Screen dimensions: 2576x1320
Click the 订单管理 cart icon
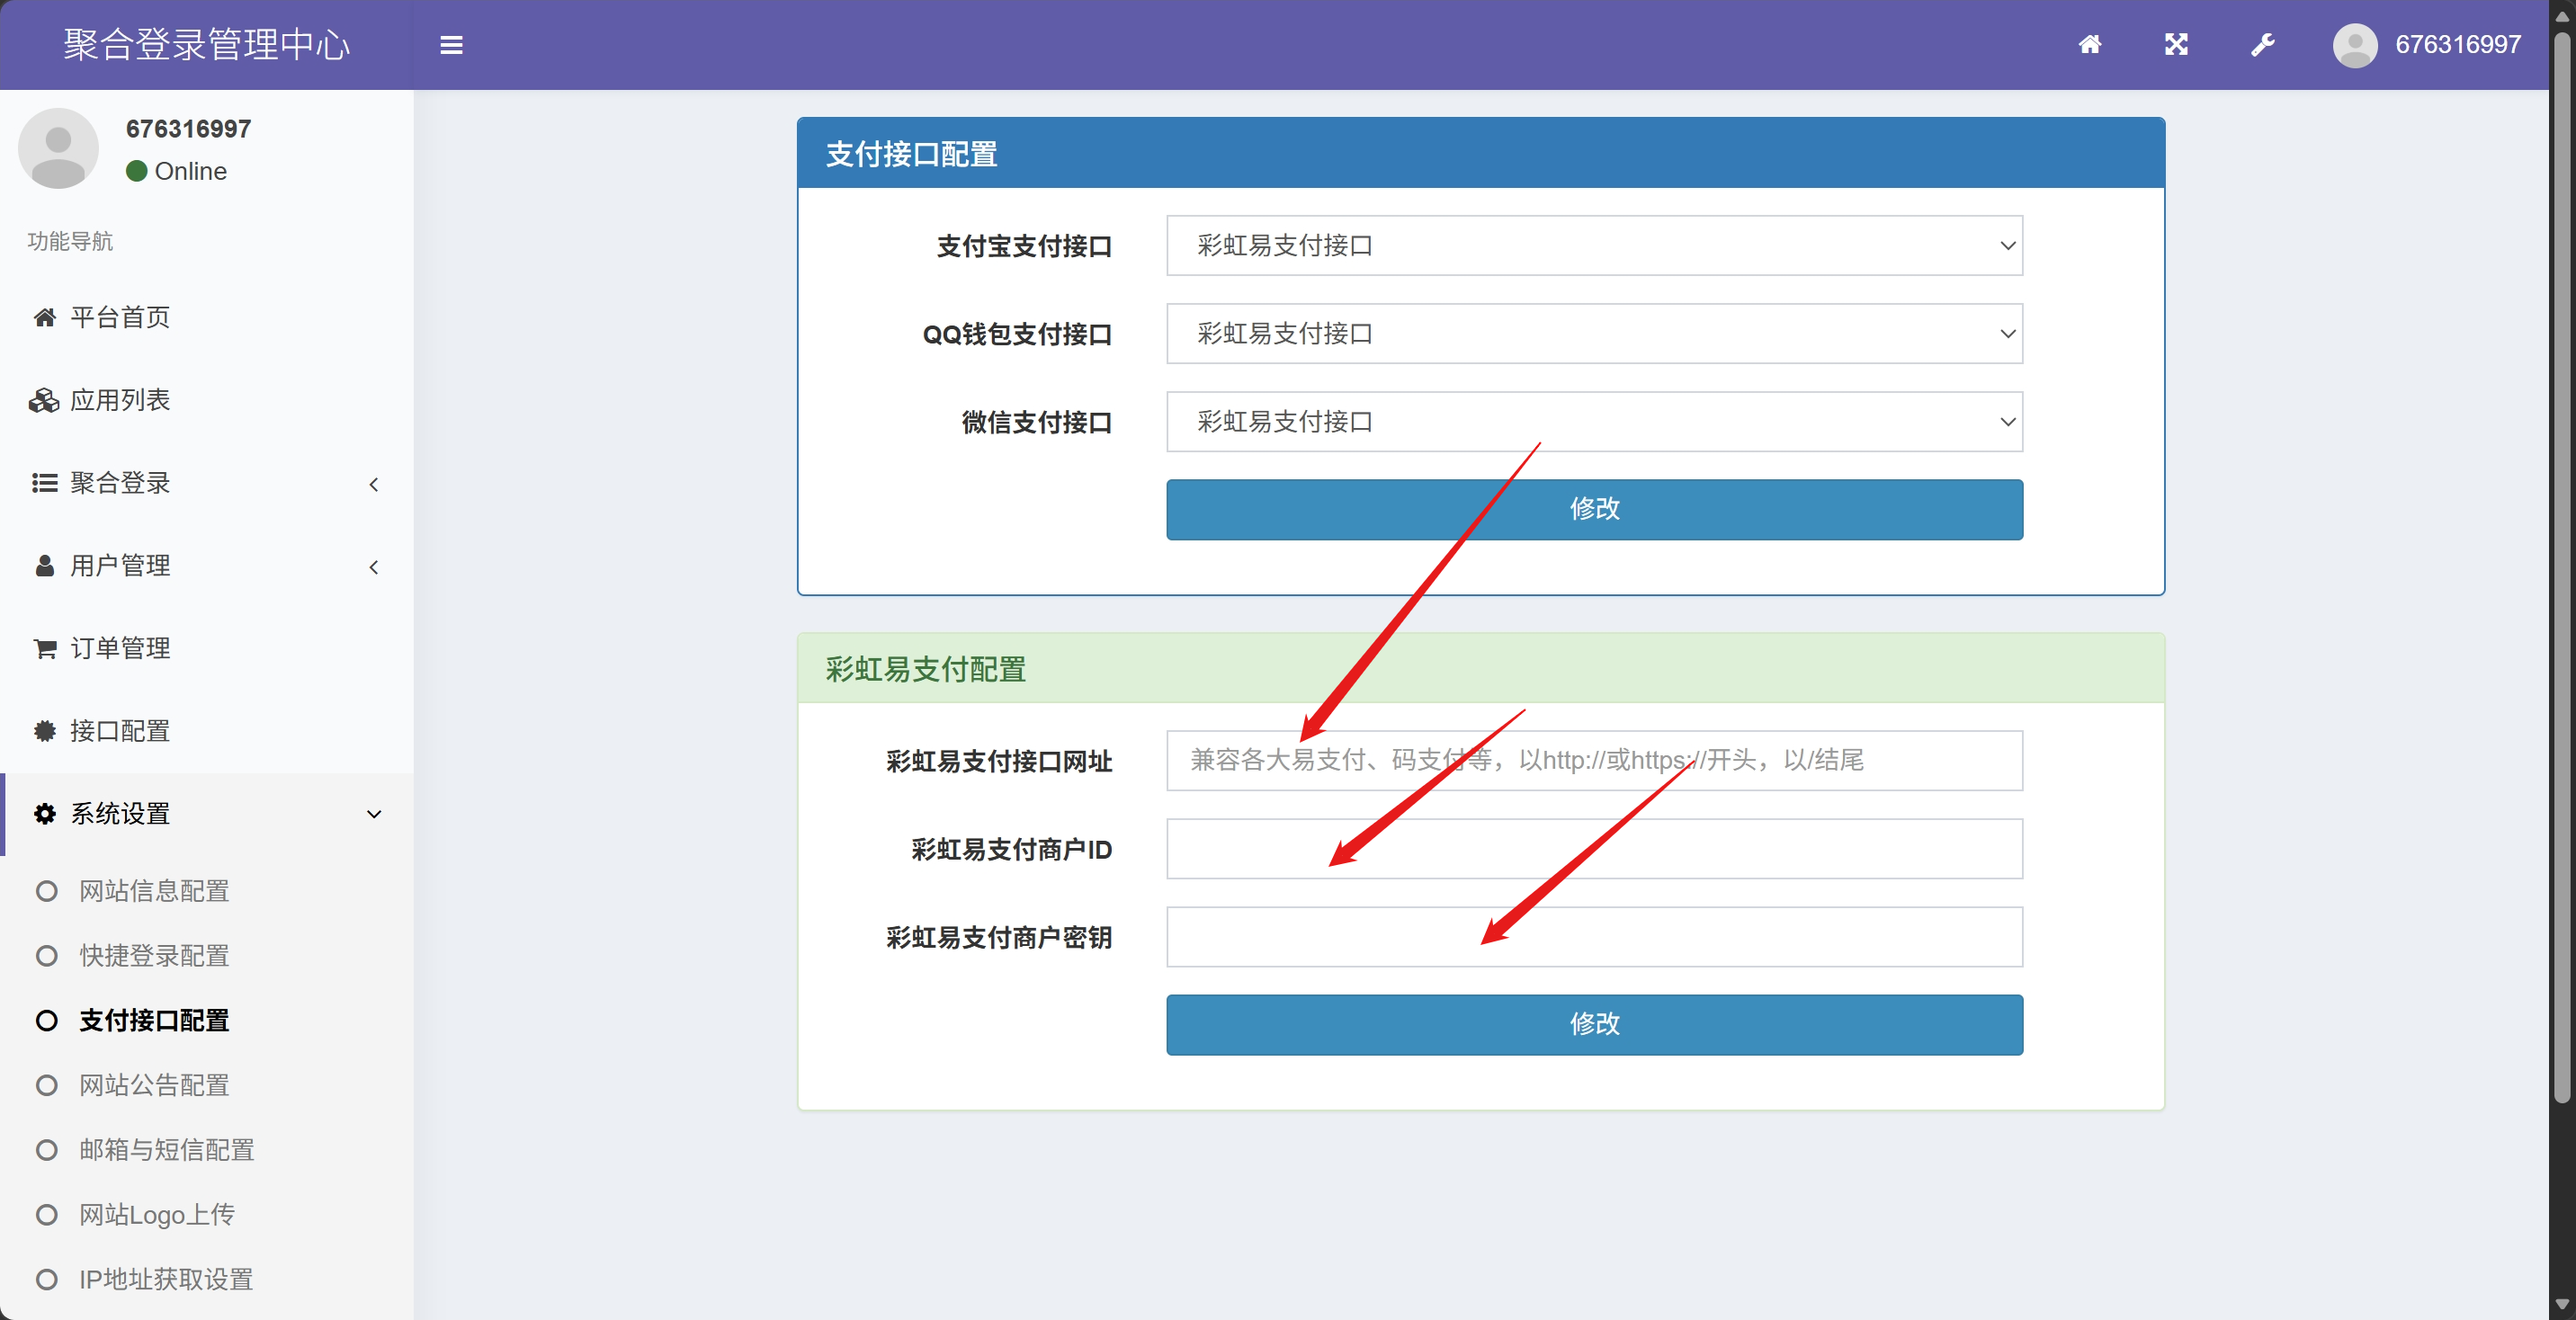[x=45, y=649]
